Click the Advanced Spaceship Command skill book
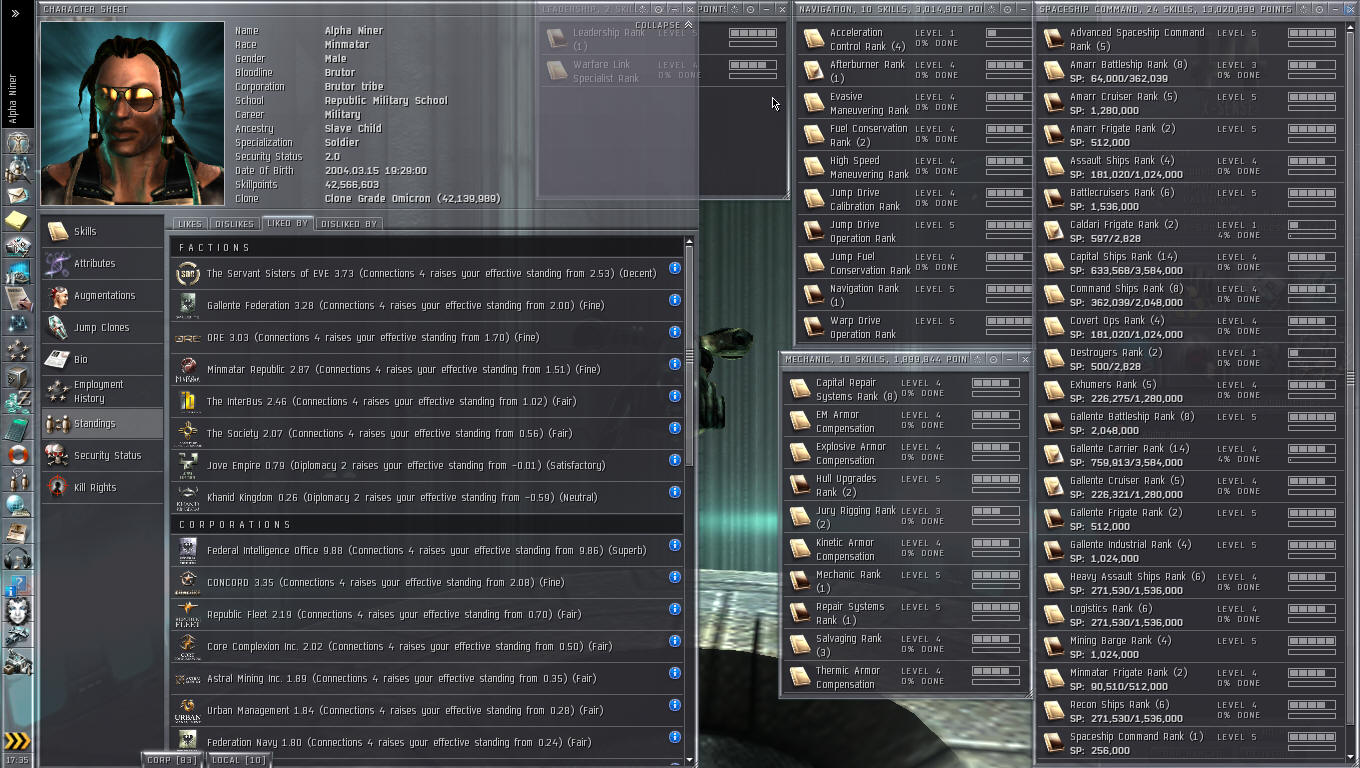This screenshot has width=1360, height=768. [1053, 39]
